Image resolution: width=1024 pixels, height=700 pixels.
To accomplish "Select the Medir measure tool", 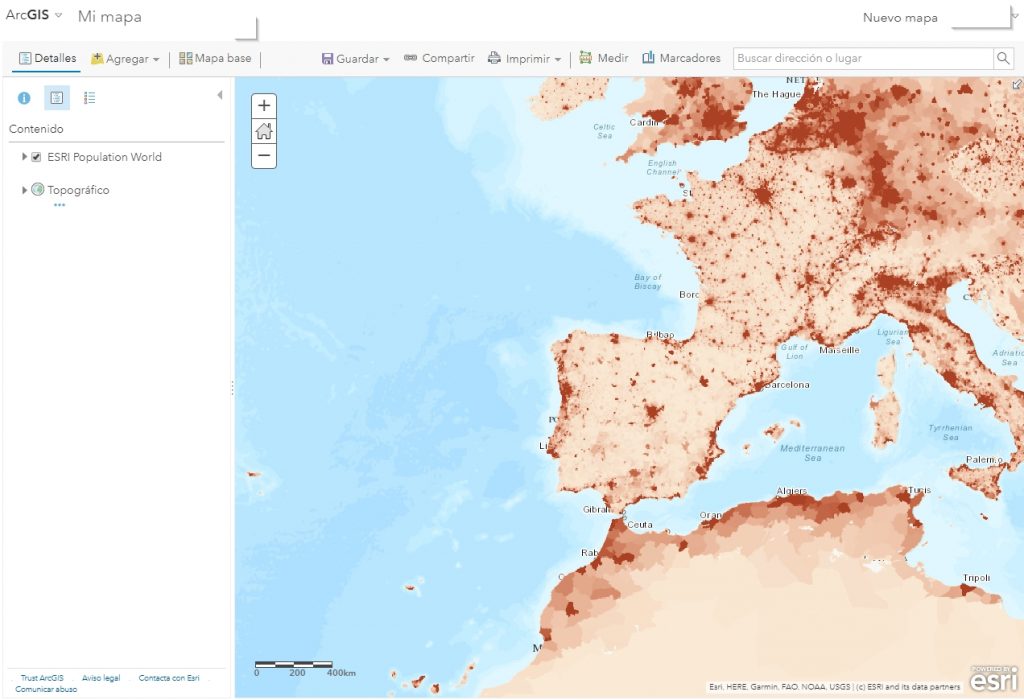I will click(585, 57).
